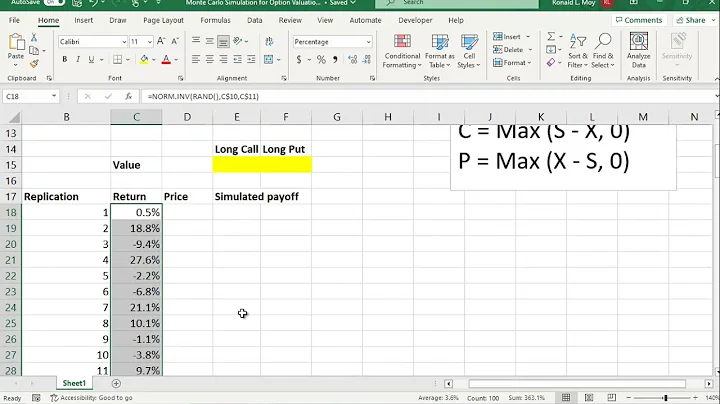The height and width of the screenshot is (404, 720).
Task: Open Format as Table gallery
Action: [x=439, y=51]
